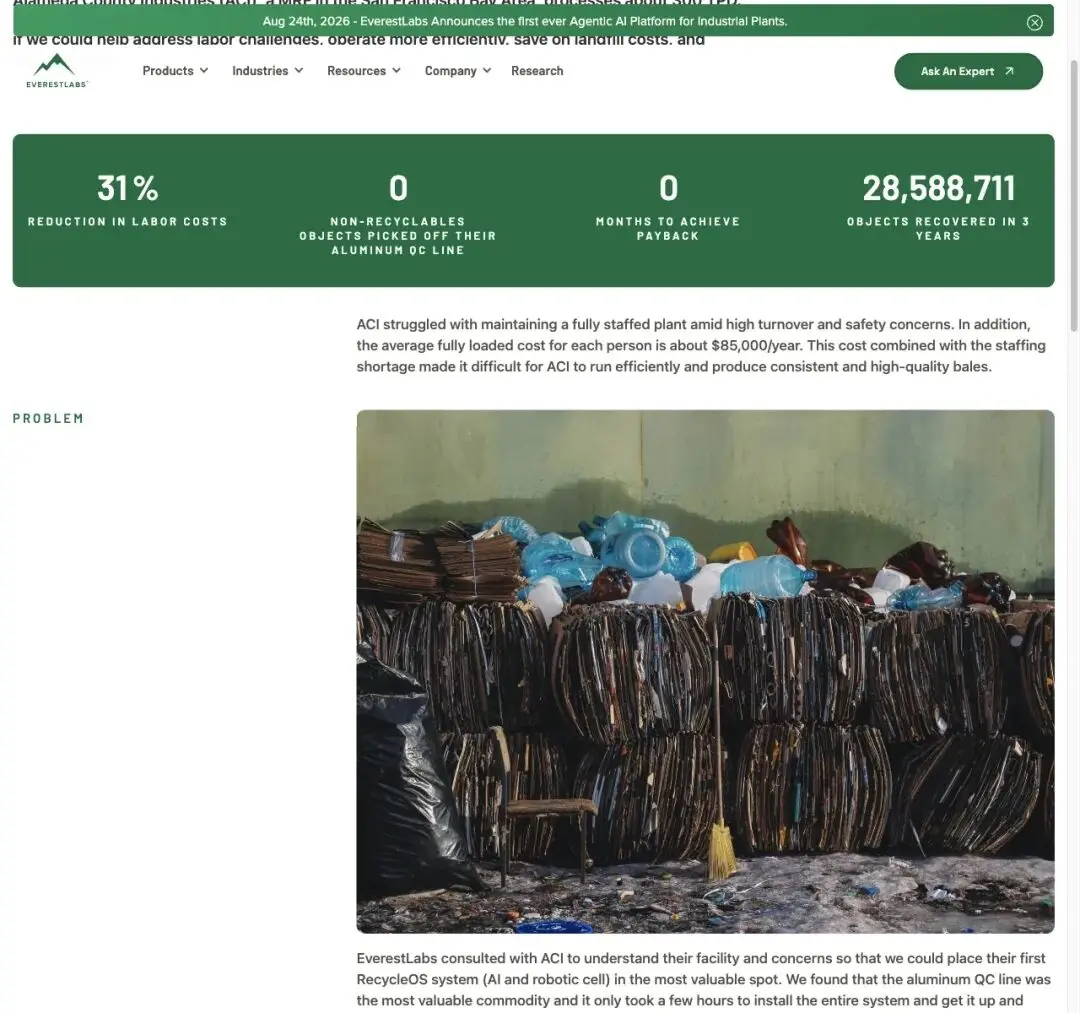Click the paragraph beginning 'ACI struggled with'
Image resolution: width=1080 pixels, height=1013 pixels.
point(701,345)
